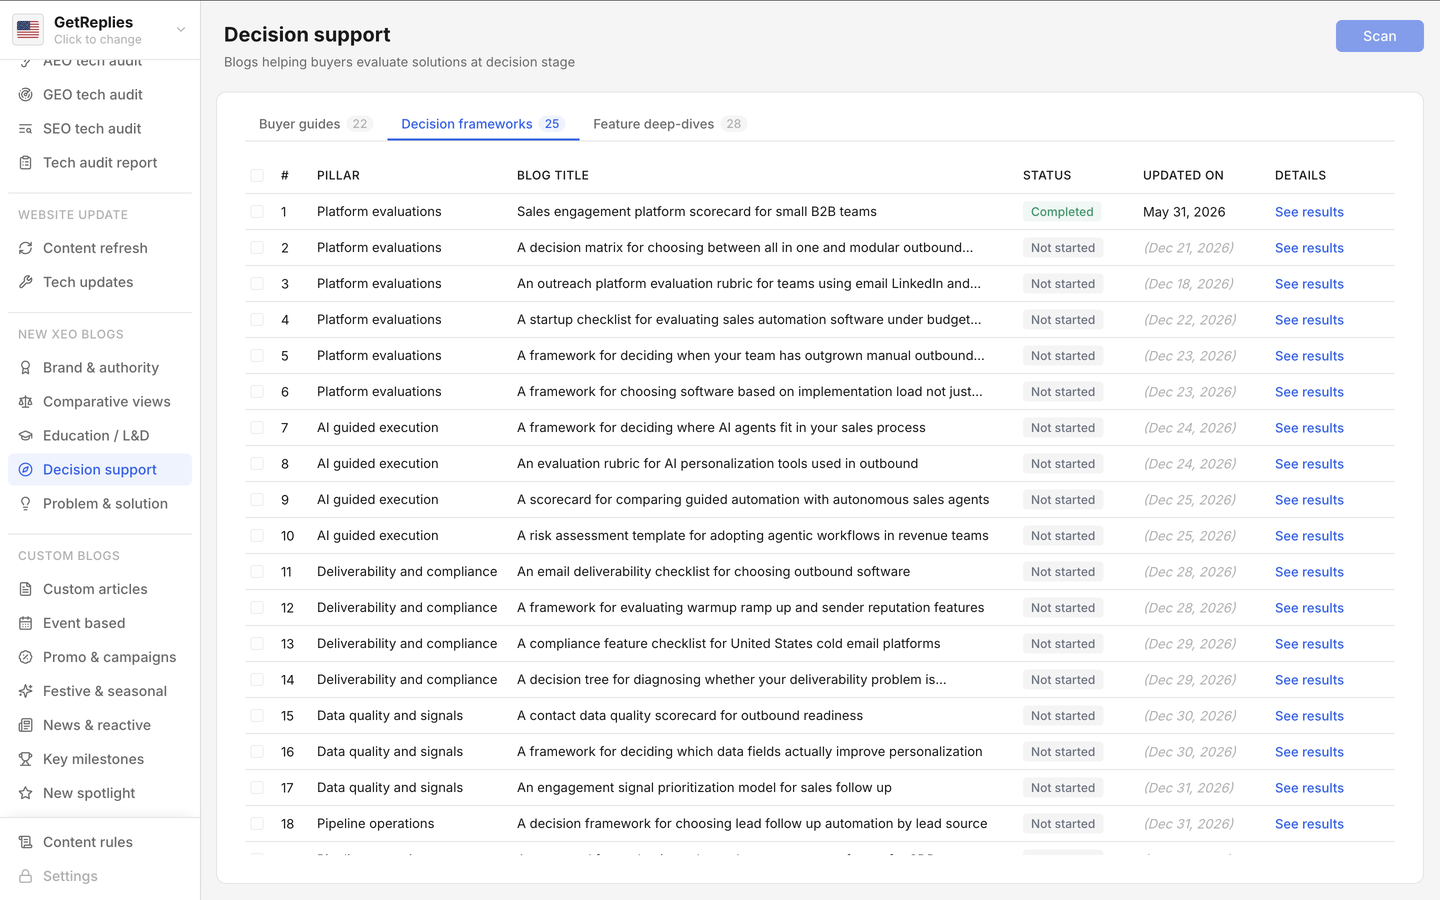1440x900 pixels.
Task: Open See results for row 13 compliance checklist
Action: click(1309, 644)
